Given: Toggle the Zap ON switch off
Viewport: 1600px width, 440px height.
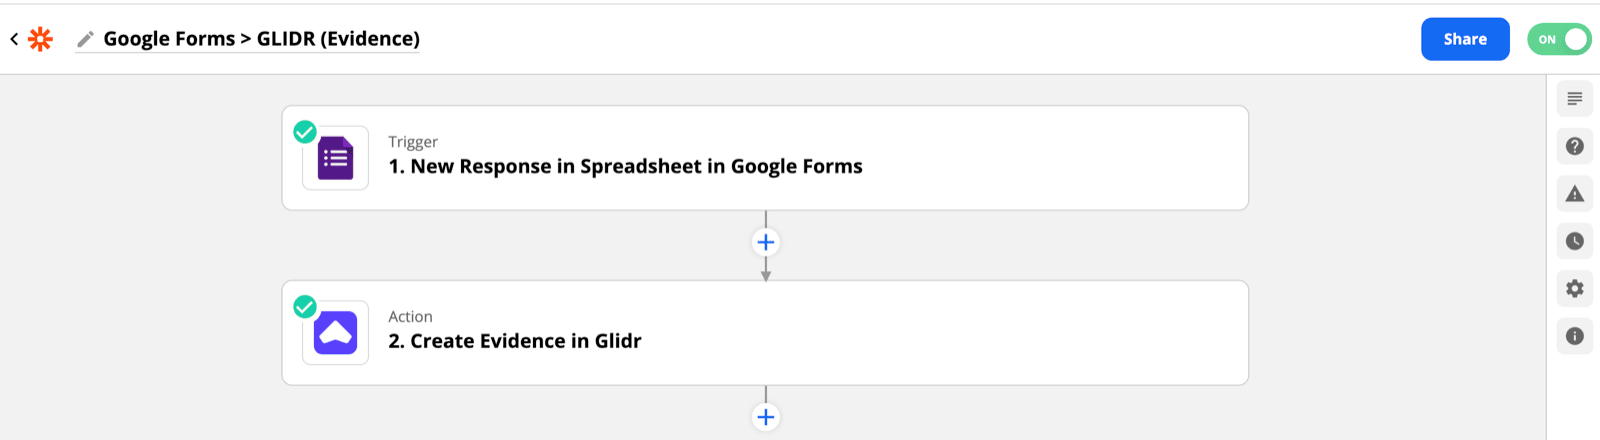Looking at the screenshot, I should (x=1559, y=39).
